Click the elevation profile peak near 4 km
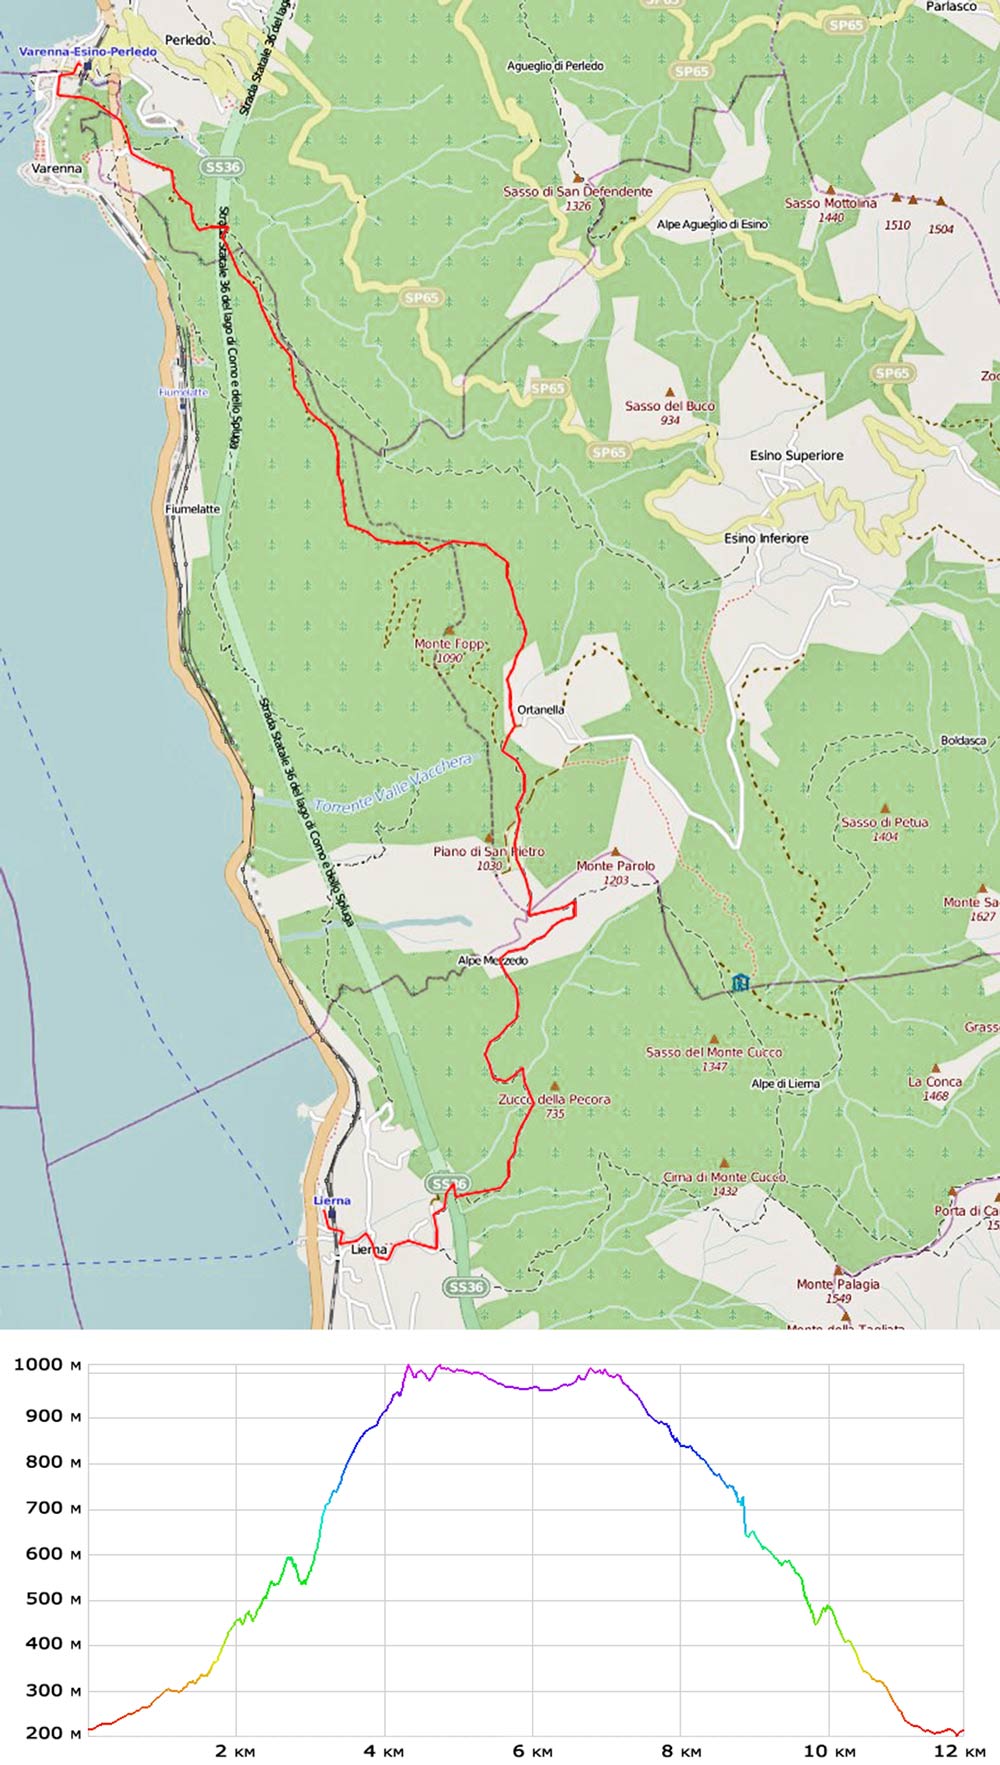Screen dimensions: 1000x1765 (x=408, y=1366)
